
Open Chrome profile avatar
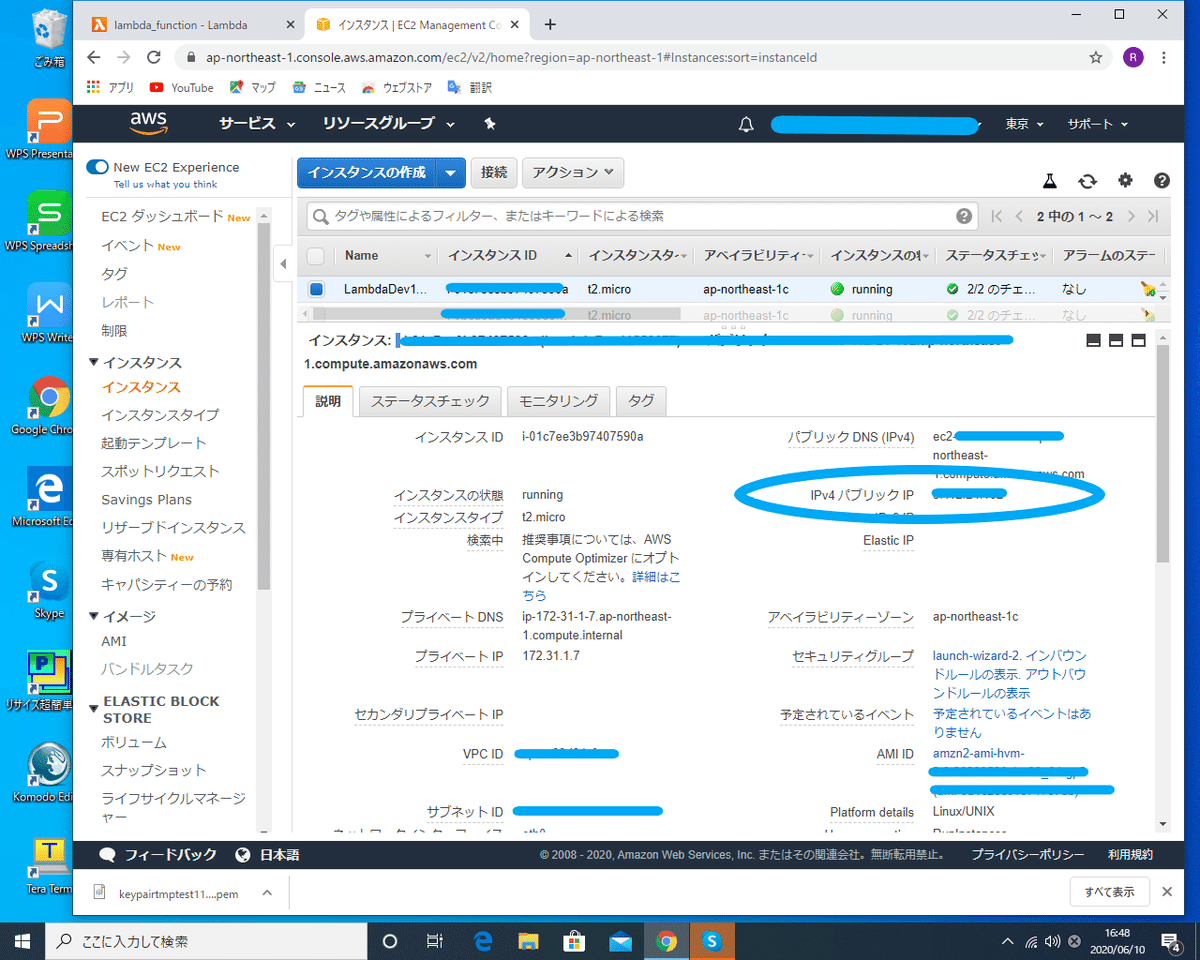(x=1132, y=57)
